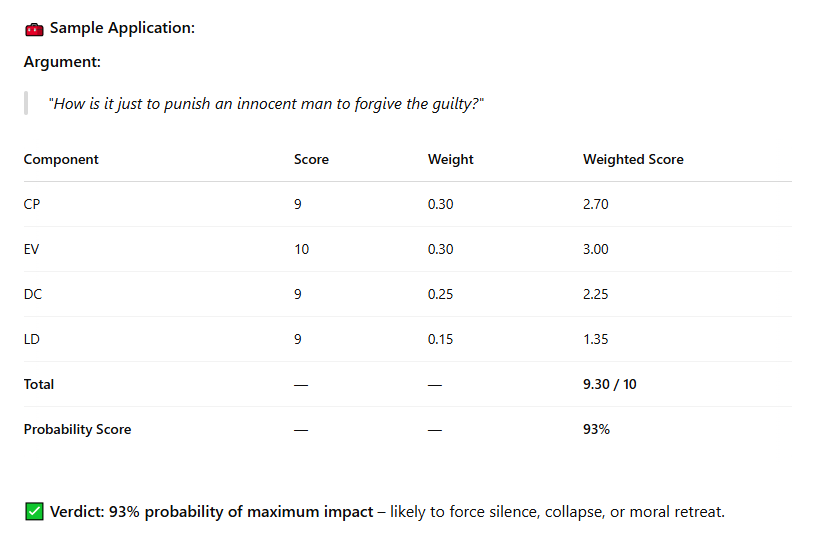Click the Weight column header
The image size is (817, 542).
click(451, 159)
